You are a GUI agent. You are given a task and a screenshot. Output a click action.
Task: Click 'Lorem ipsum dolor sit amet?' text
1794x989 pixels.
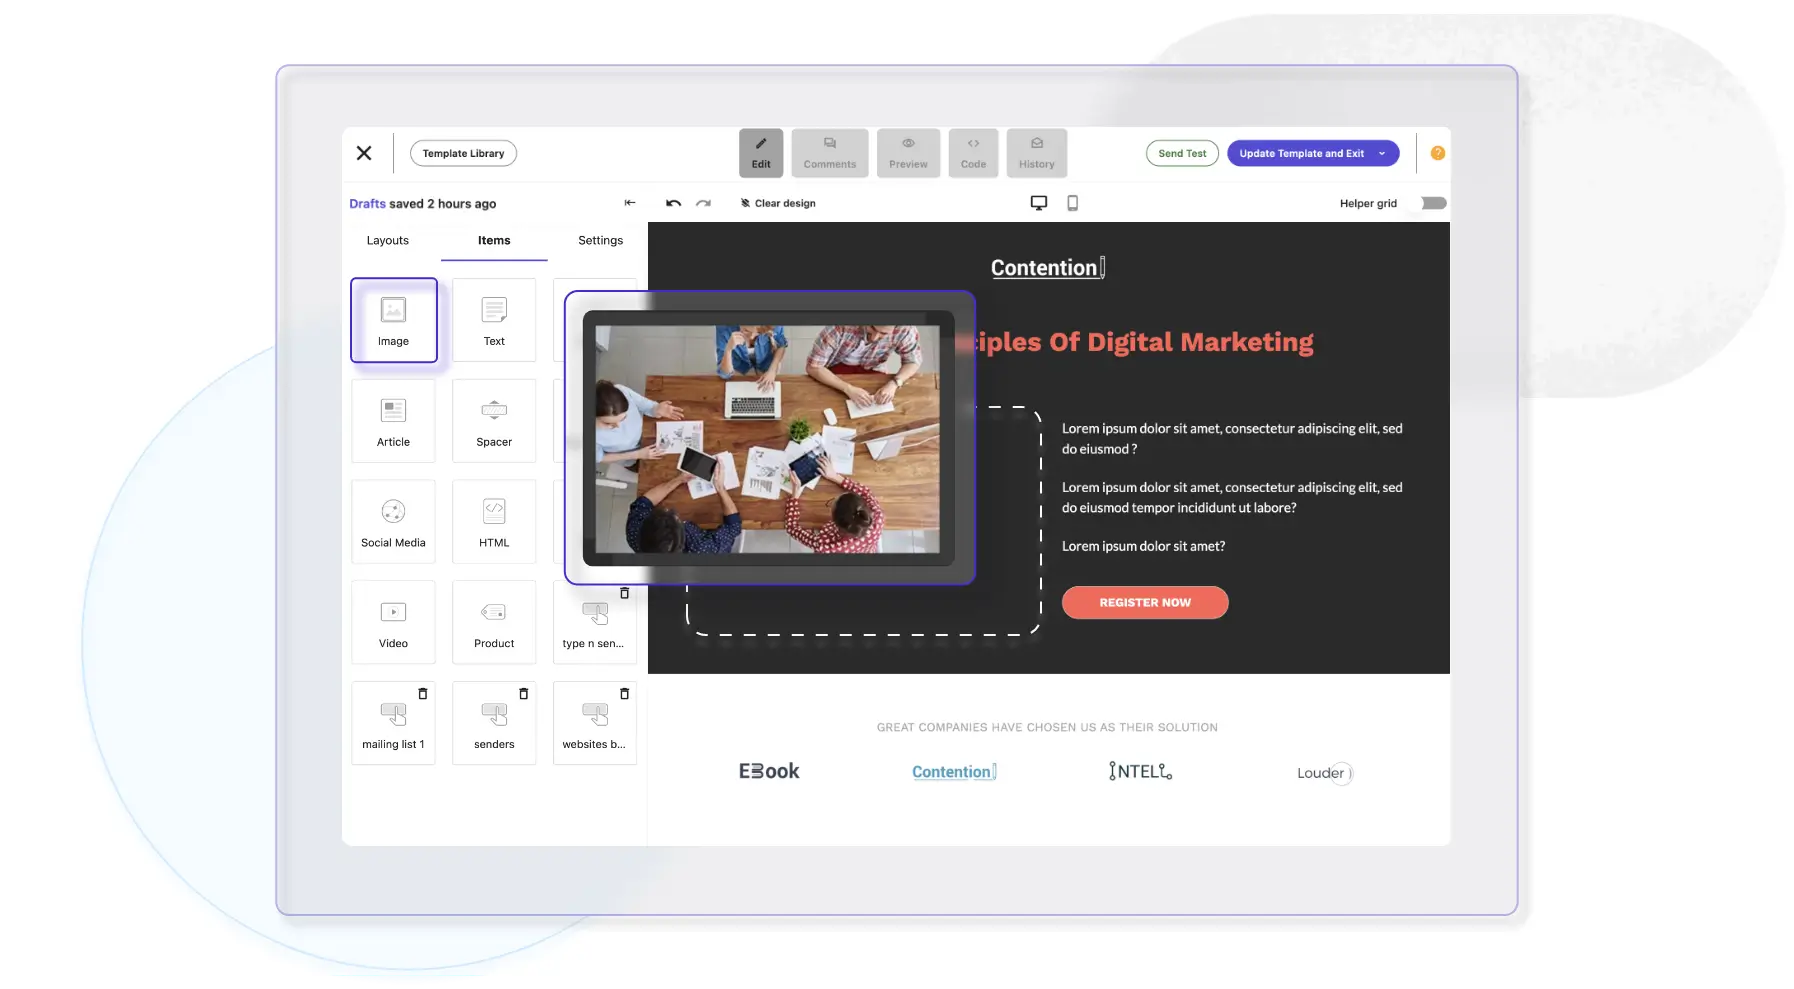1143,546
